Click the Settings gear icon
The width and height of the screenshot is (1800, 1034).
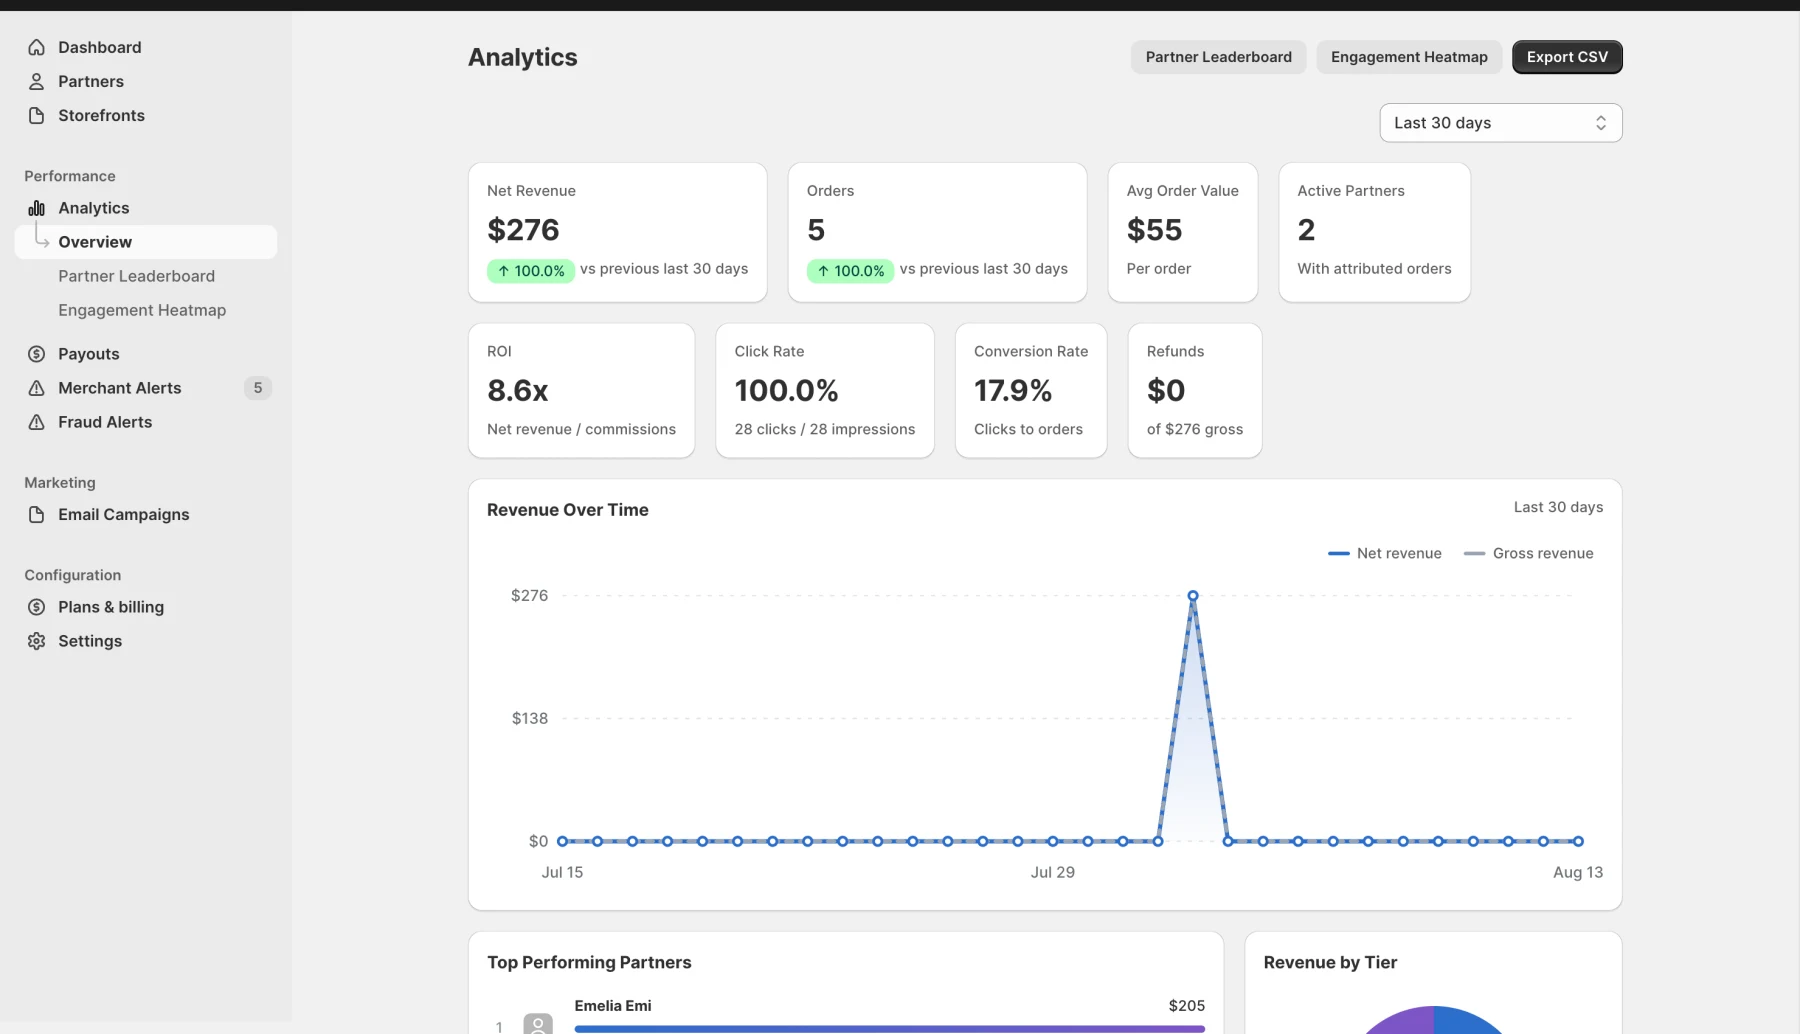coord(37,641)
